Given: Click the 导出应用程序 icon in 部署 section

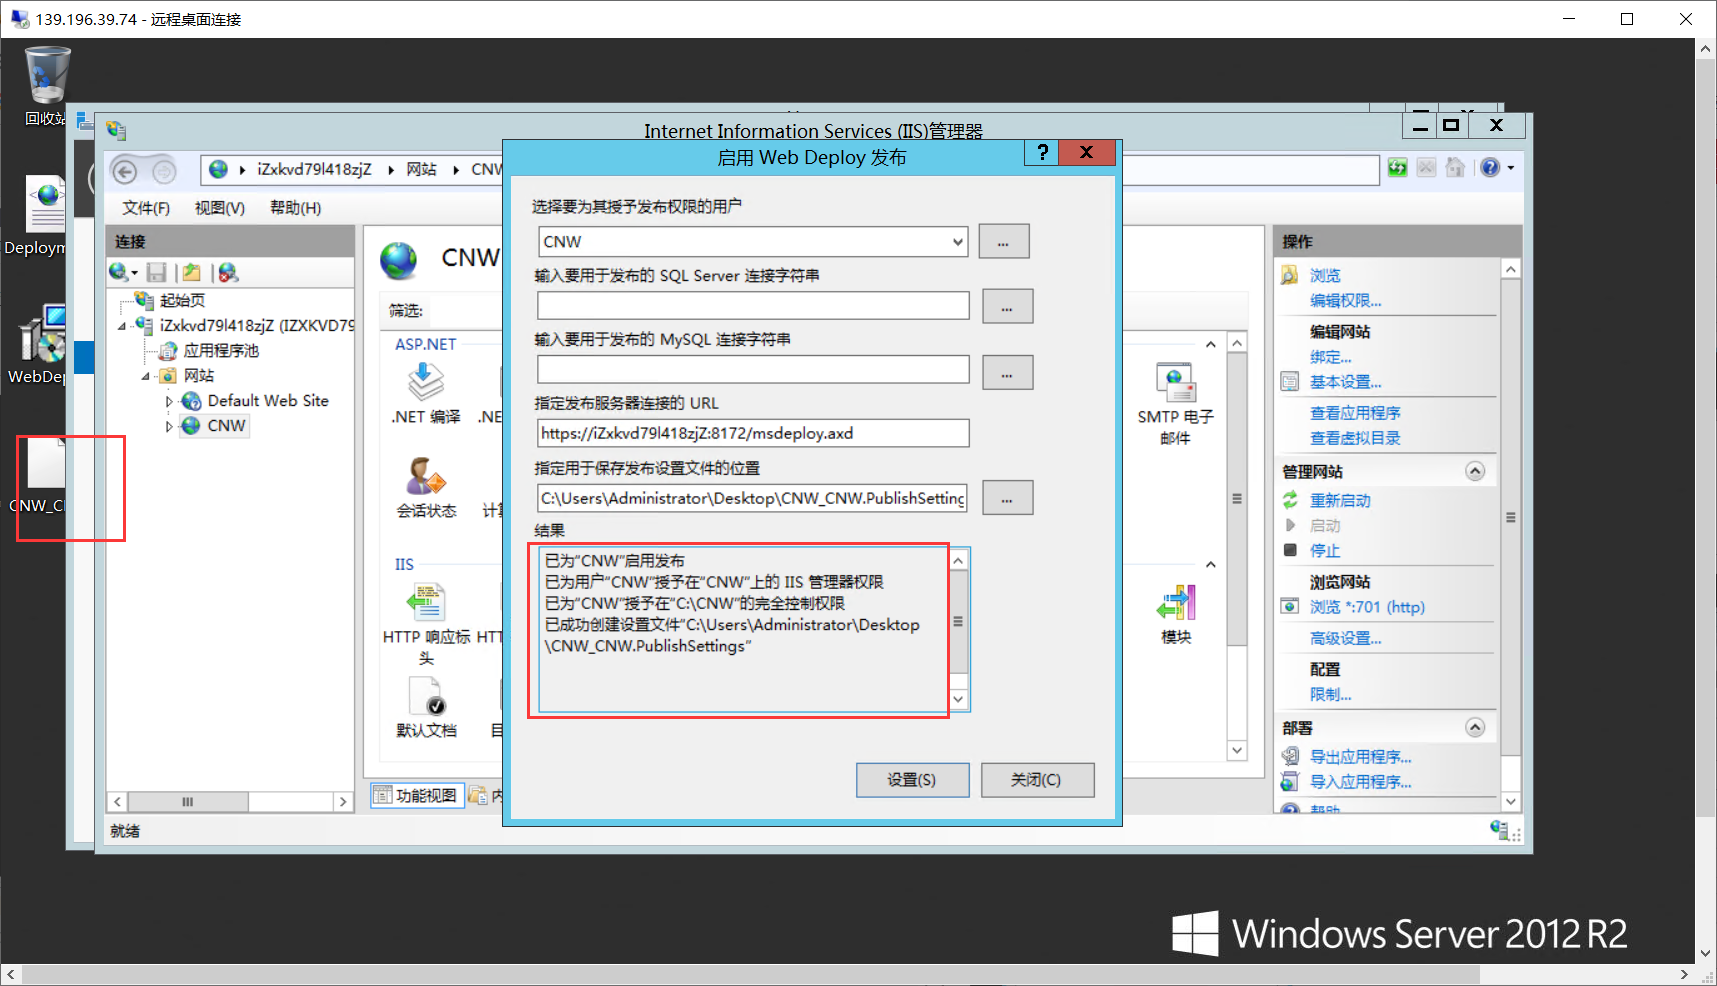Looking at the screenshot, I should pos(1358,756).
